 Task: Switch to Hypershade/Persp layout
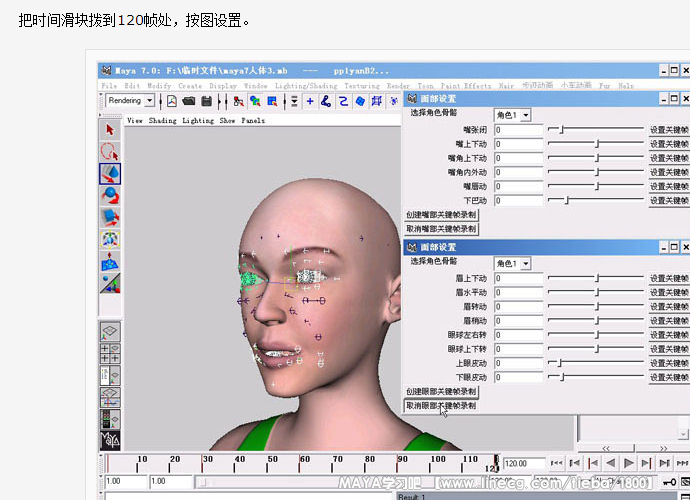[110, 419]
